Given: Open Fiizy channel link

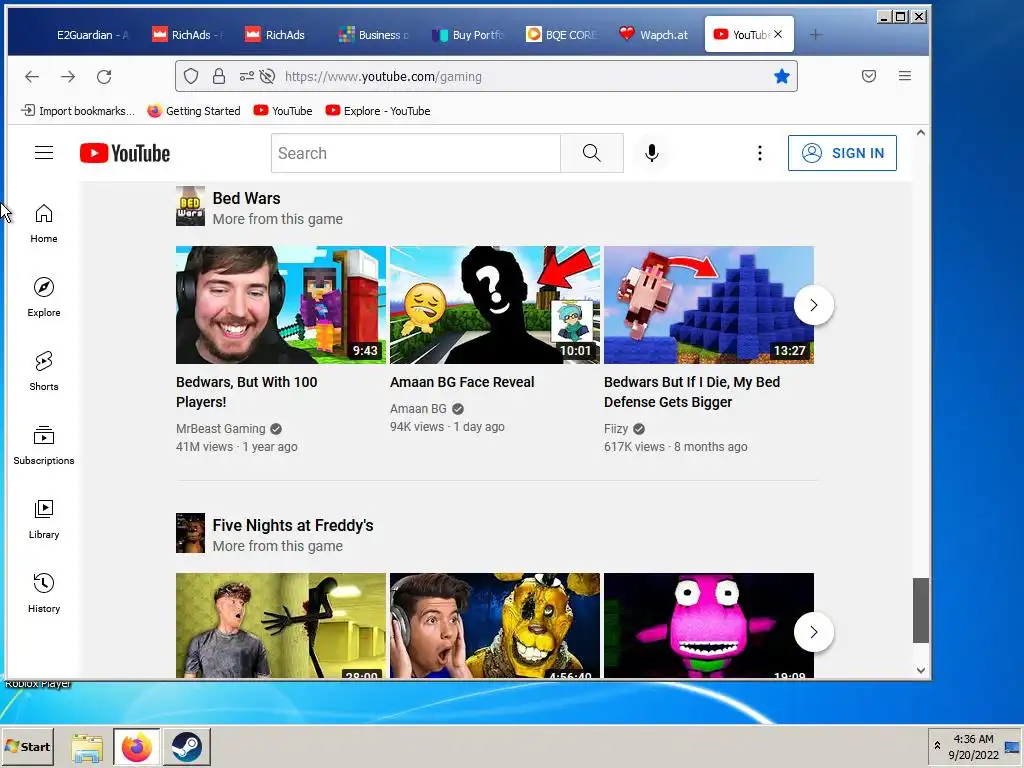Looking at the screenshot, I should (x=616, y=429).
